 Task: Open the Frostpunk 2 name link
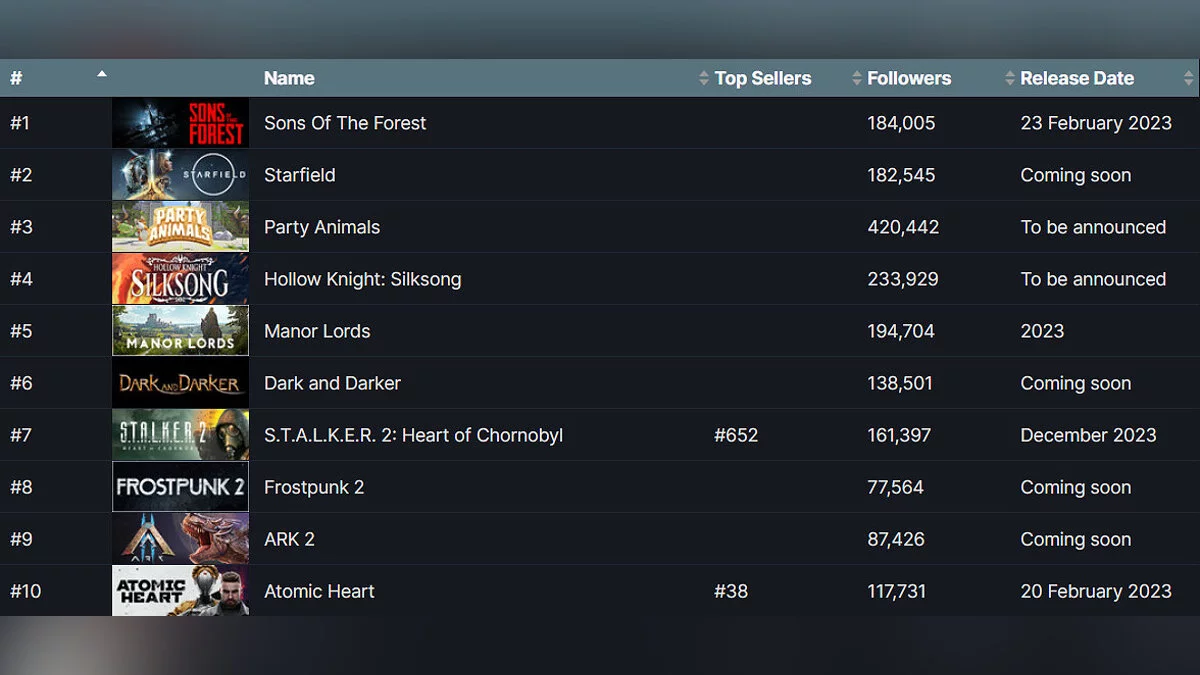pyautogui.click(x=313, y=487)
